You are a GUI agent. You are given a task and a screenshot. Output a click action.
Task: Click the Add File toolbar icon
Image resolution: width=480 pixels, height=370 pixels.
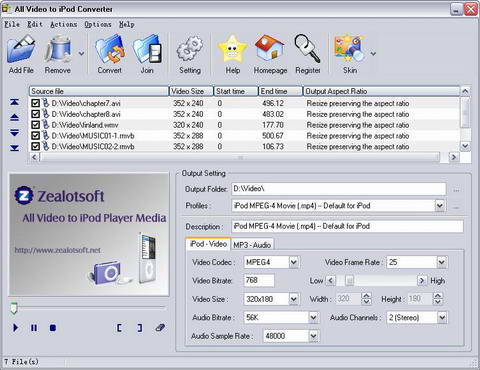pos(21,49)
